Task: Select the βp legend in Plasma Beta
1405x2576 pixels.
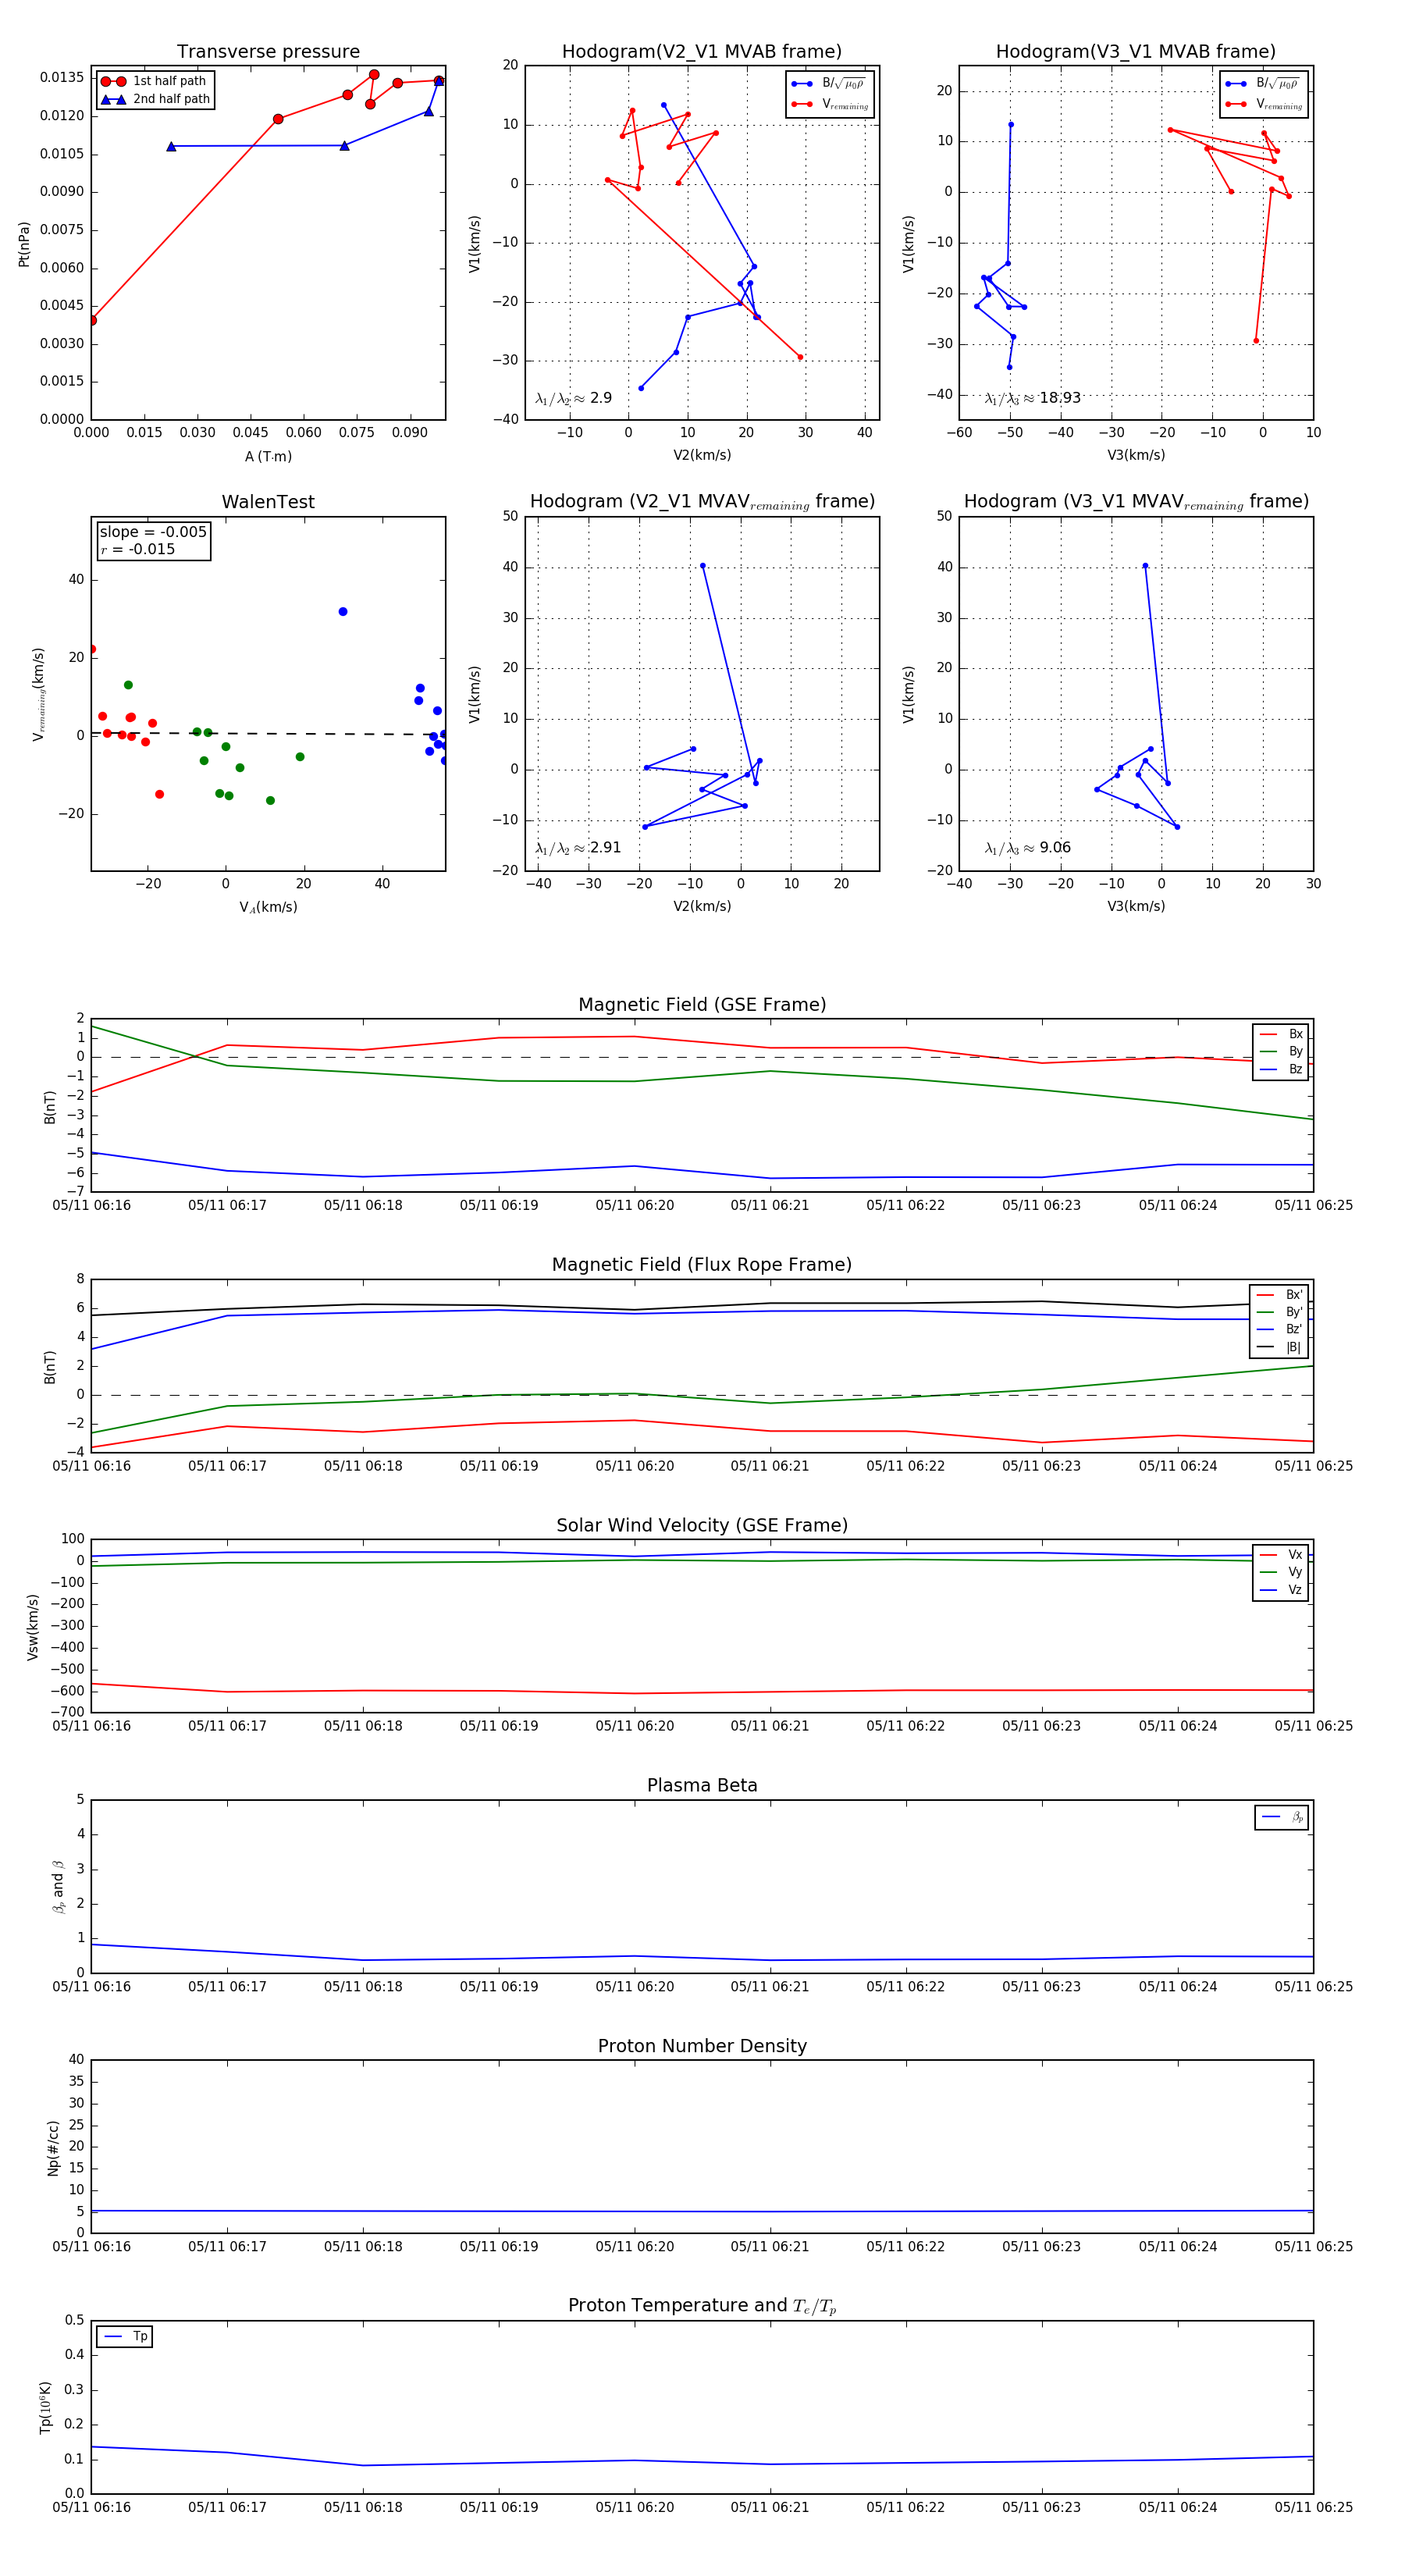Action: 1282,1816
